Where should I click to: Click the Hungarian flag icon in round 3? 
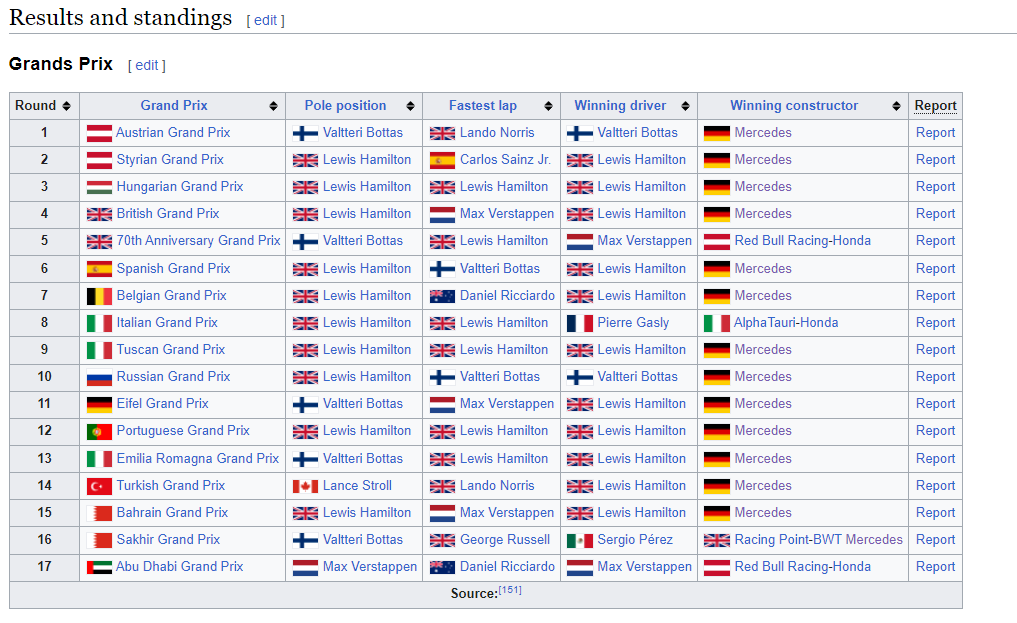pos(99,187)
